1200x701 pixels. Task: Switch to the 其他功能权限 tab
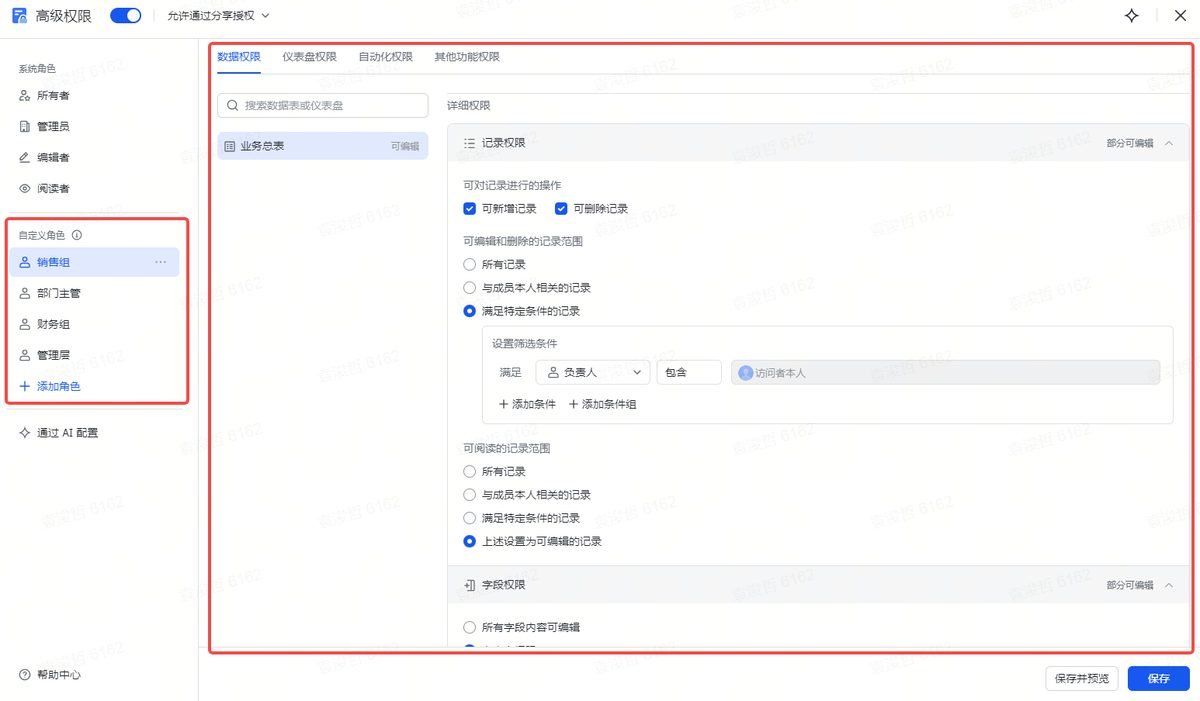(x=467, y=57)
